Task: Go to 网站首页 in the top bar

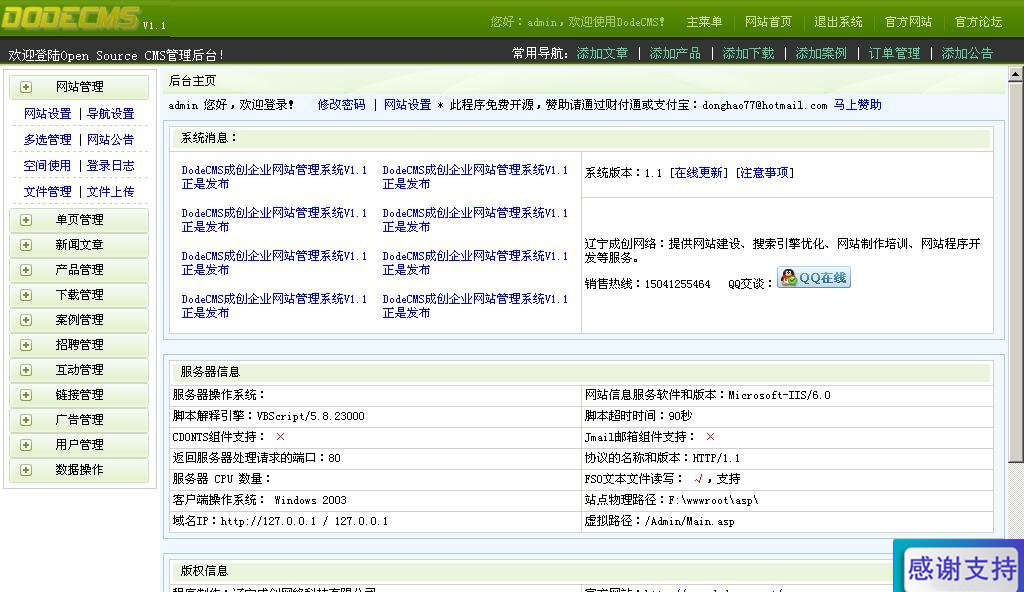Action: pyautogui.click(x=768, y=22)
